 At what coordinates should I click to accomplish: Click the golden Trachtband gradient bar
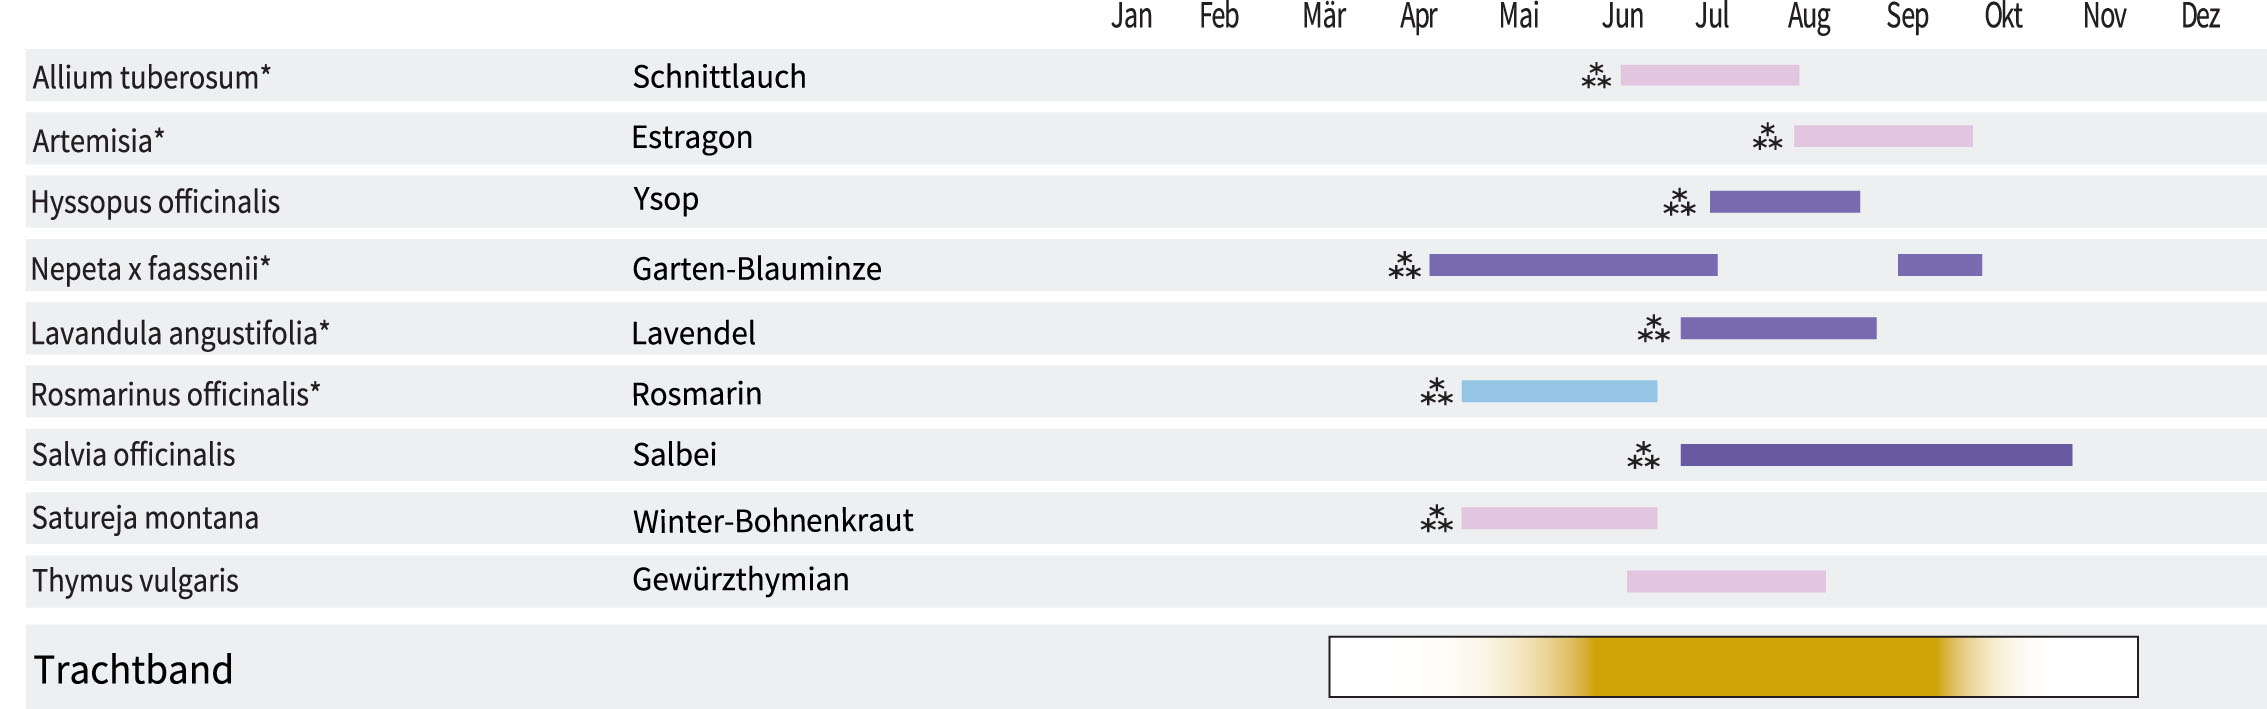(1733, 667)
